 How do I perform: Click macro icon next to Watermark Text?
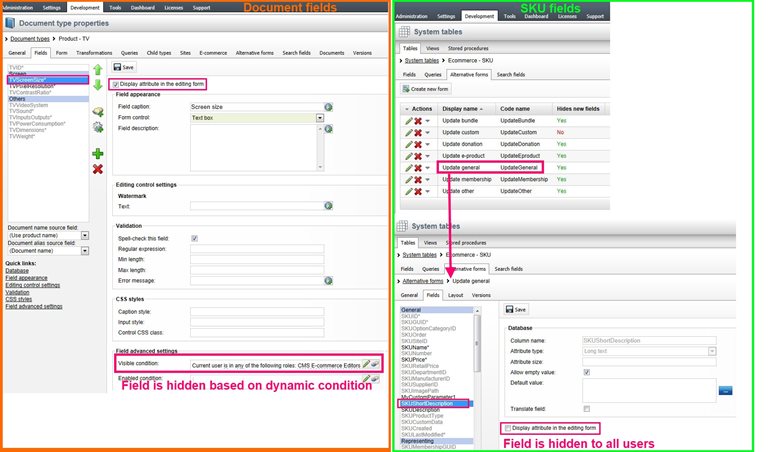pos(329,206)
